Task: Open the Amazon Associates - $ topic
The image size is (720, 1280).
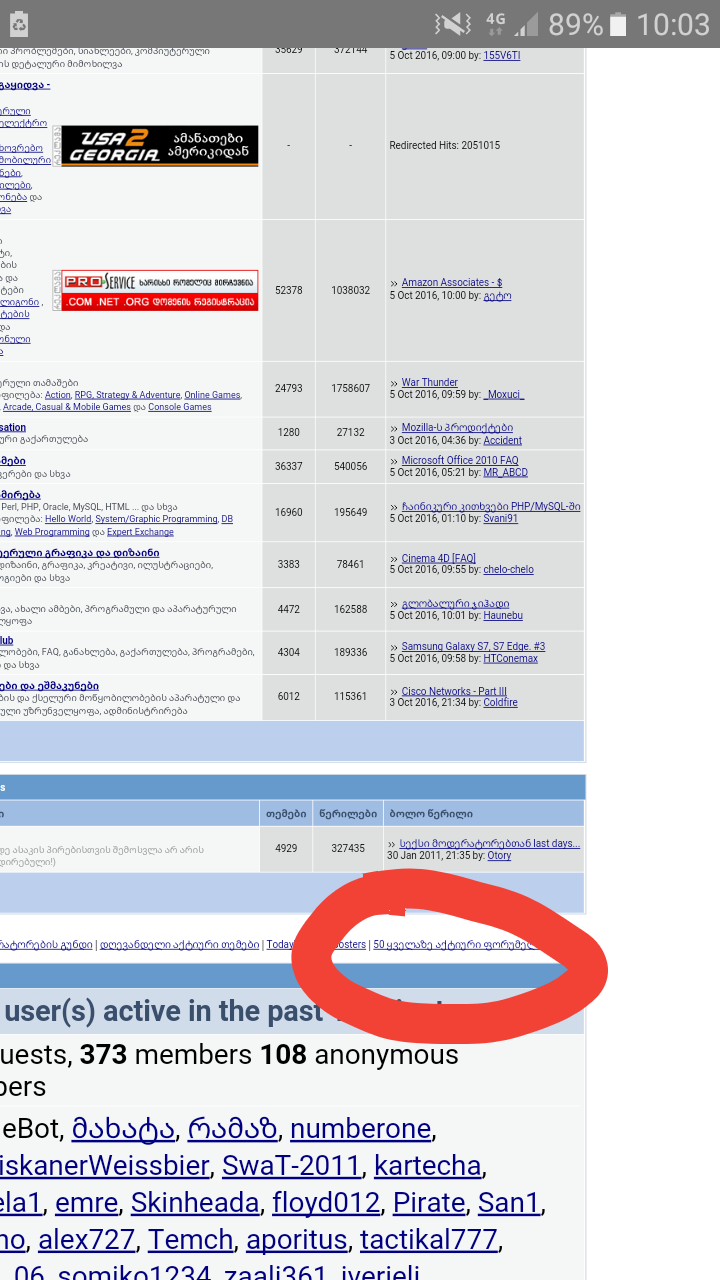Action: 452,283
